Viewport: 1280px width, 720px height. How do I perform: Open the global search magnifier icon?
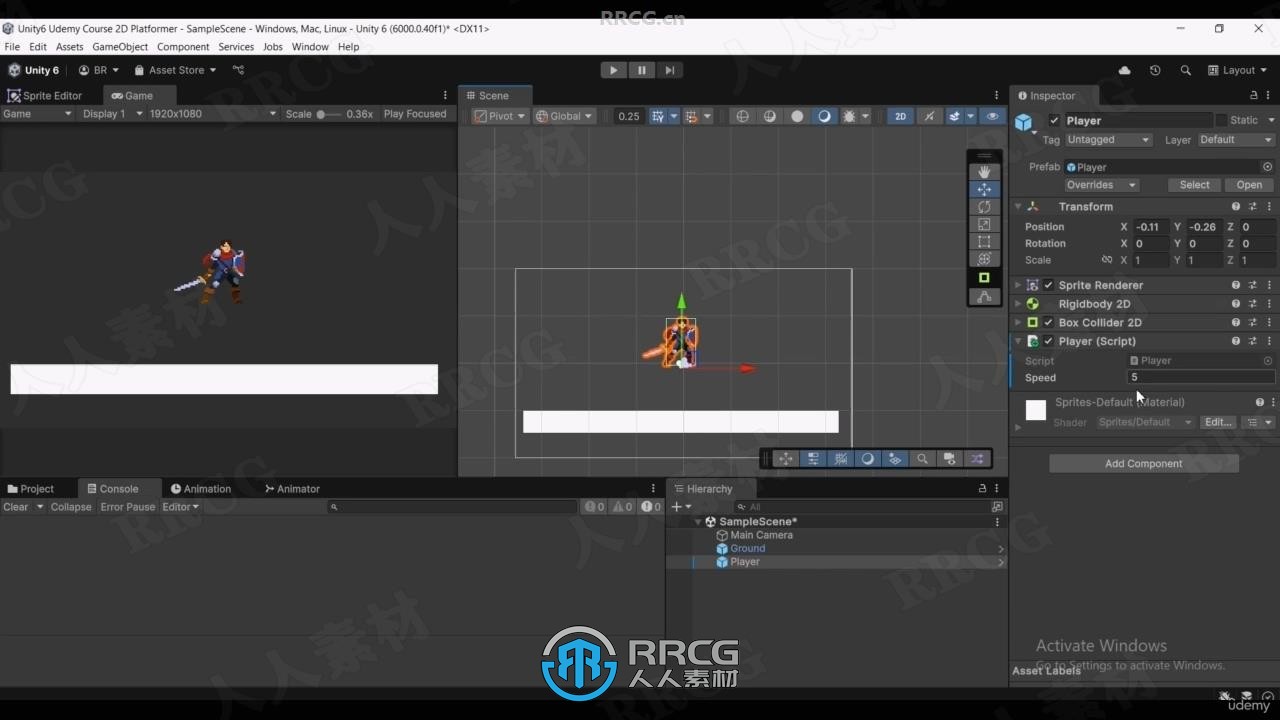[1185, 70]
